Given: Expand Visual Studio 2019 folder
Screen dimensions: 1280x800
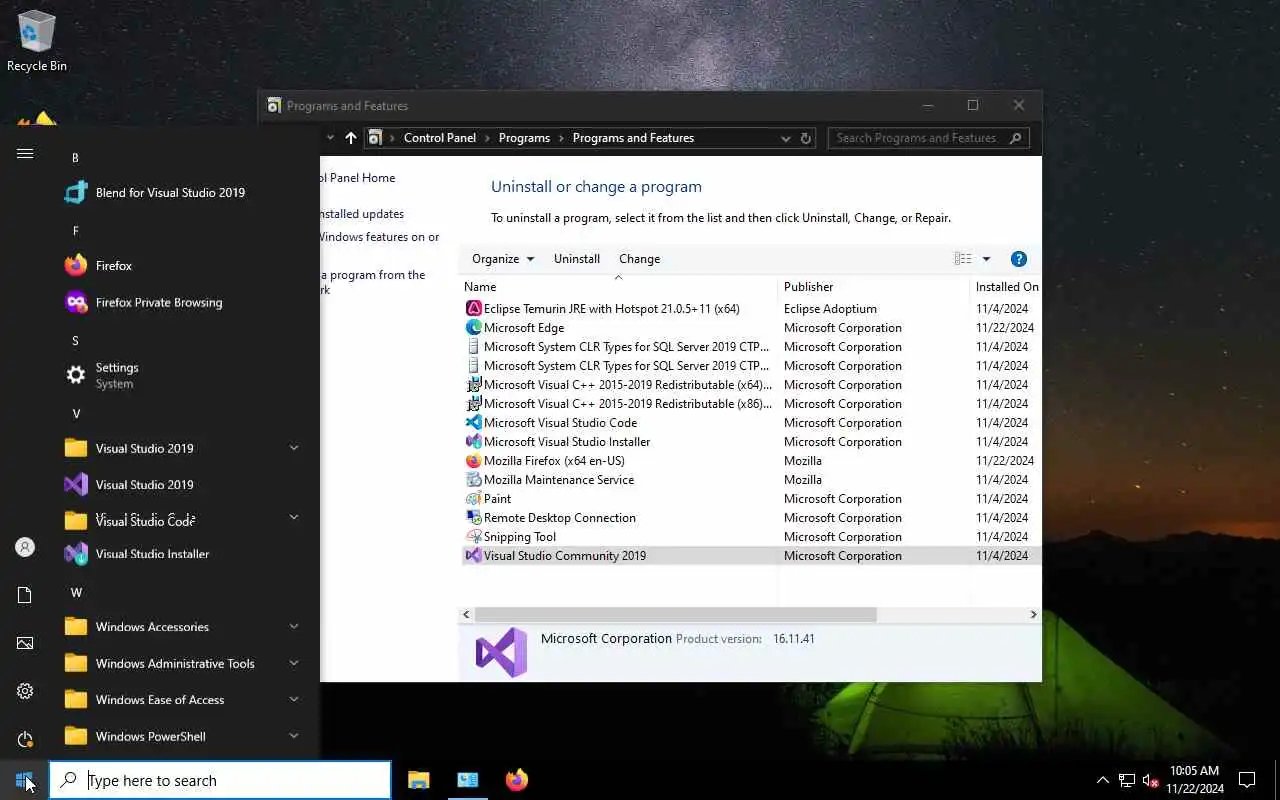Looking at the screenshot, I should click(x=294, y=448).
